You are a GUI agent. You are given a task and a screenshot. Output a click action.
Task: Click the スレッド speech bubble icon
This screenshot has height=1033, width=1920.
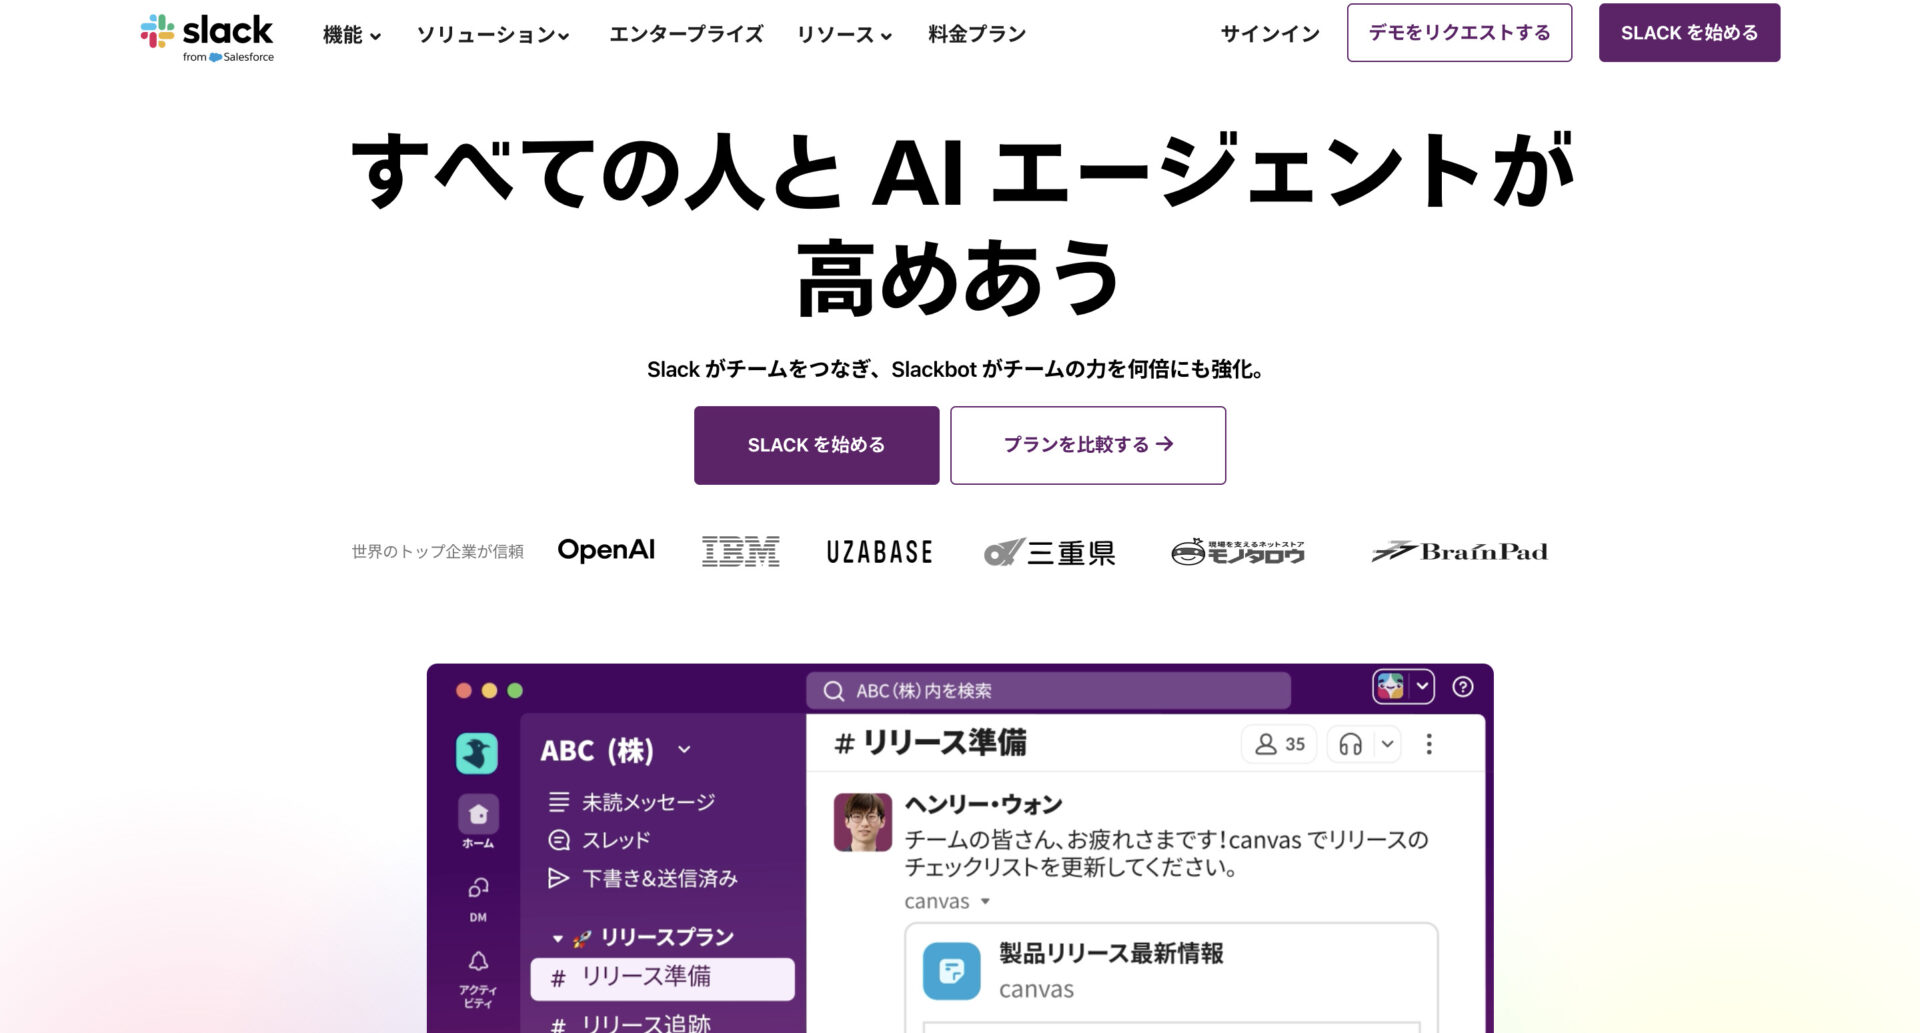(559, 840)
